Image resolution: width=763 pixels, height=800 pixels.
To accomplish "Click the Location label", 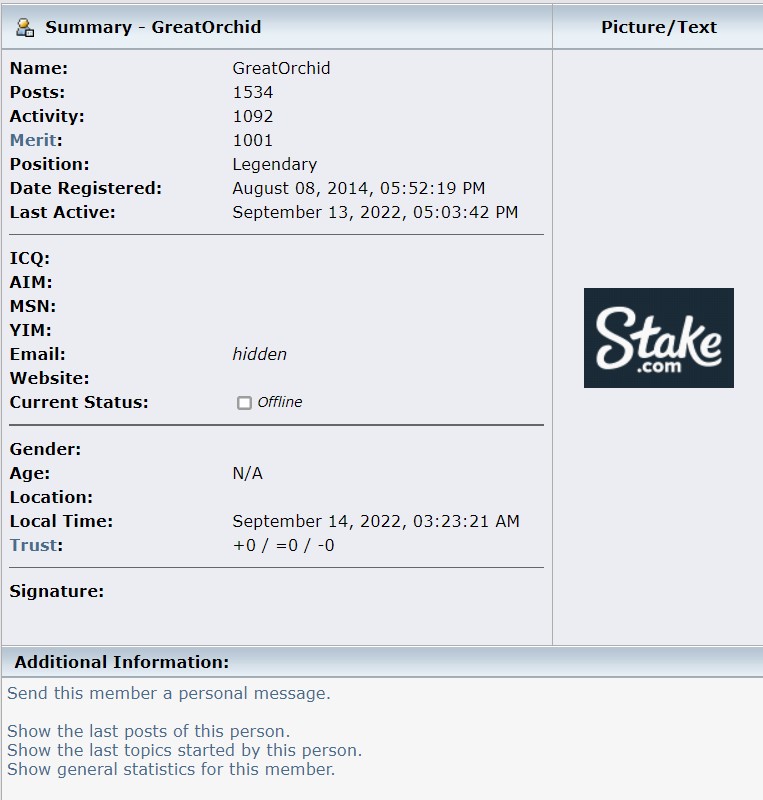I will (x=51, y=497).
